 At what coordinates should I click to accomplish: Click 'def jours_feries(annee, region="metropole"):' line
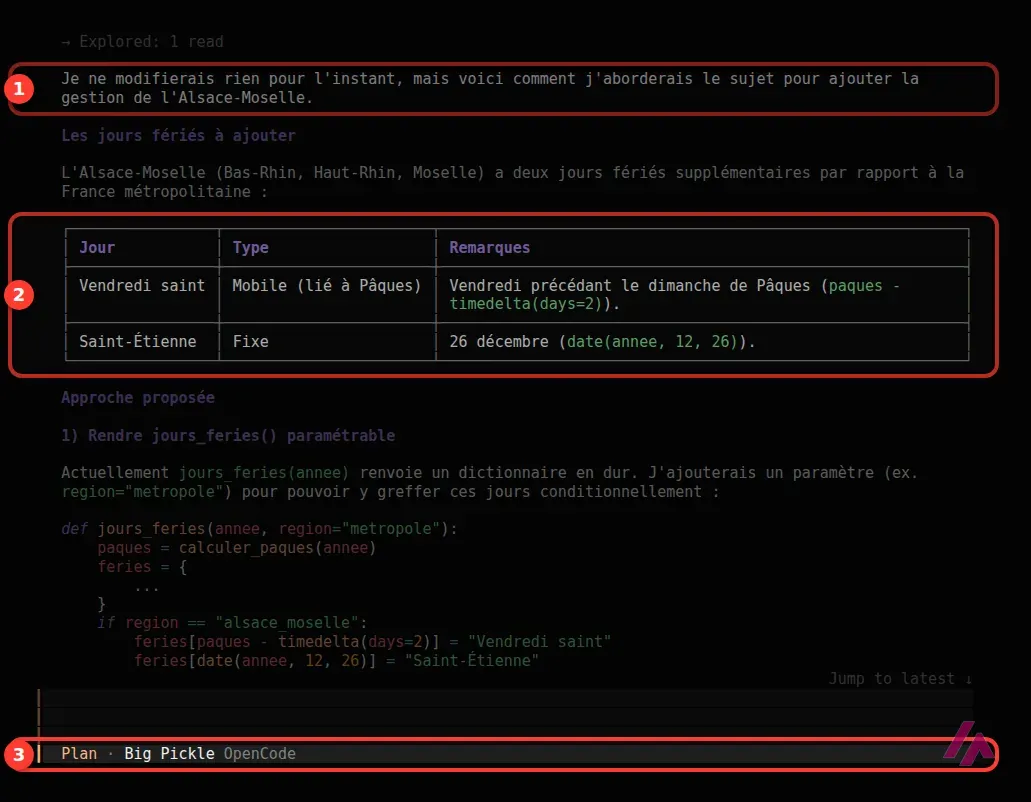(259, 529)
